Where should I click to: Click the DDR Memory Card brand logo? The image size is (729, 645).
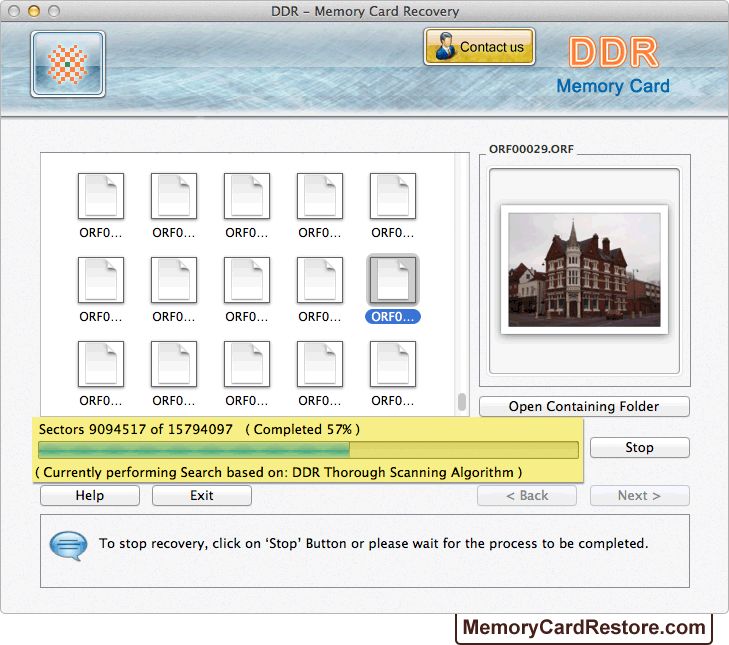pos(613,66)
